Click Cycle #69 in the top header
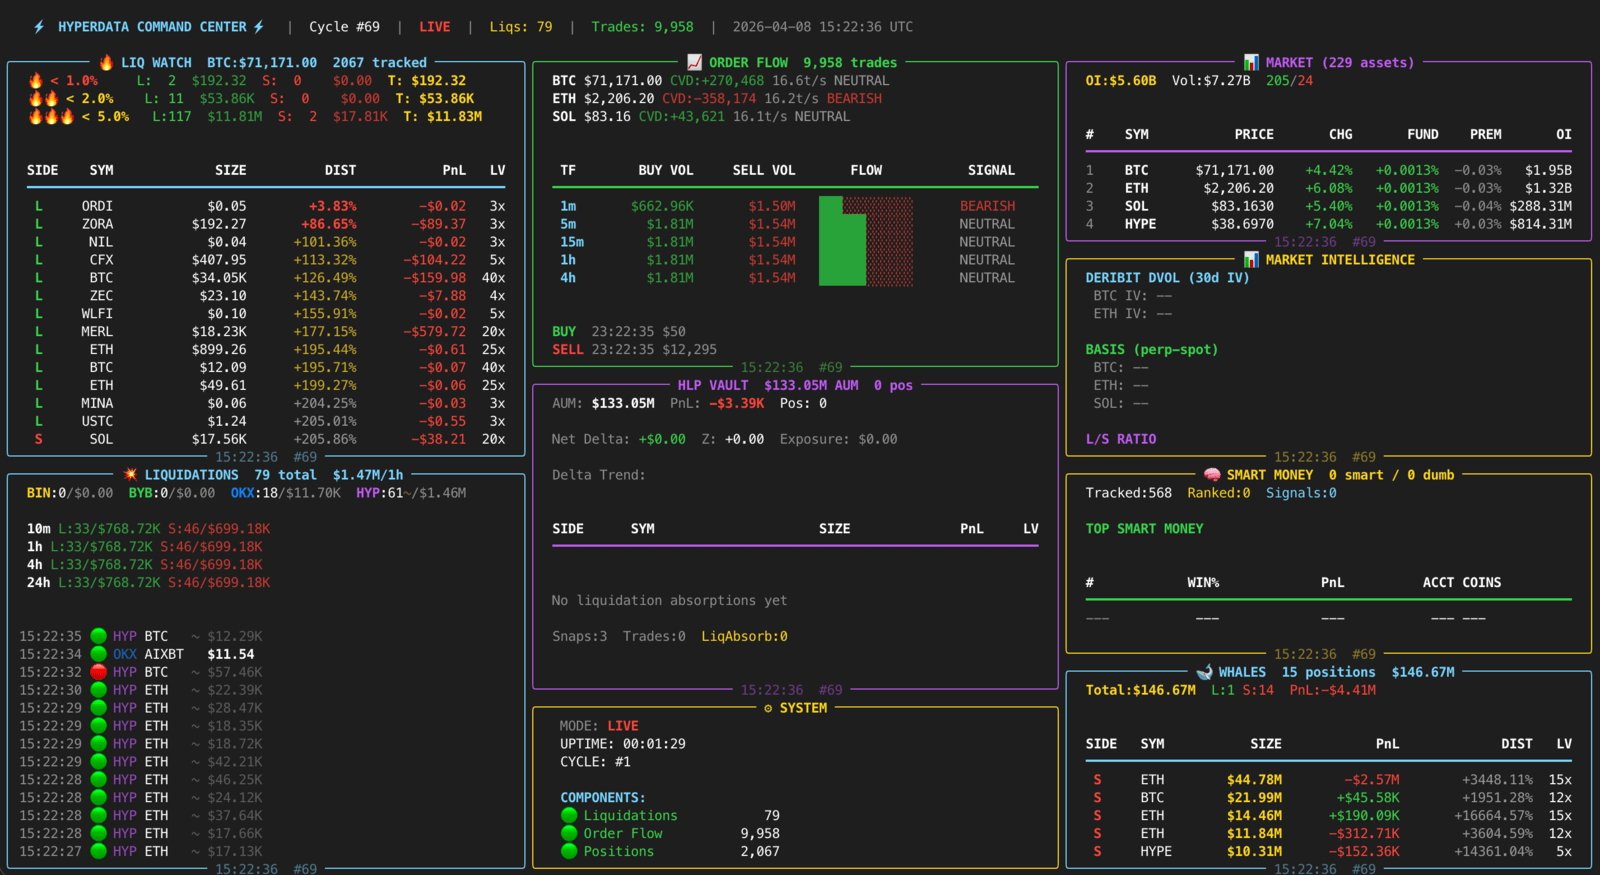The width and height of the screenshot is (1600, 875). (344, 27)
